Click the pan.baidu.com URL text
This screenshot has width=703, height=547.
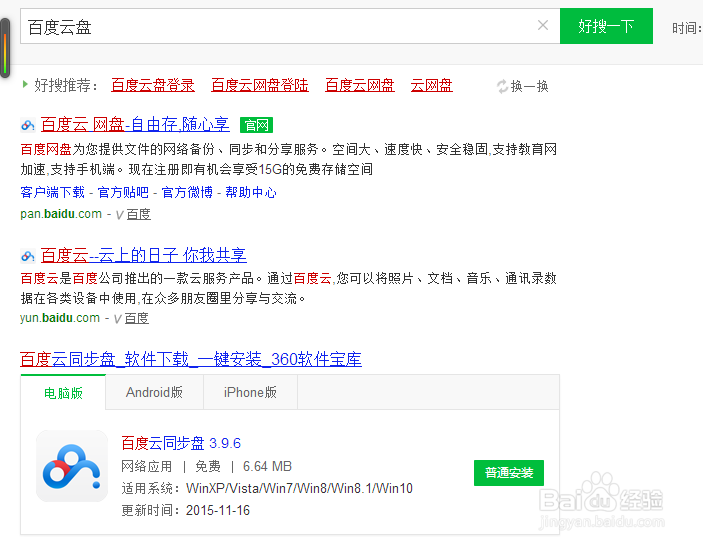pos(61,214)
